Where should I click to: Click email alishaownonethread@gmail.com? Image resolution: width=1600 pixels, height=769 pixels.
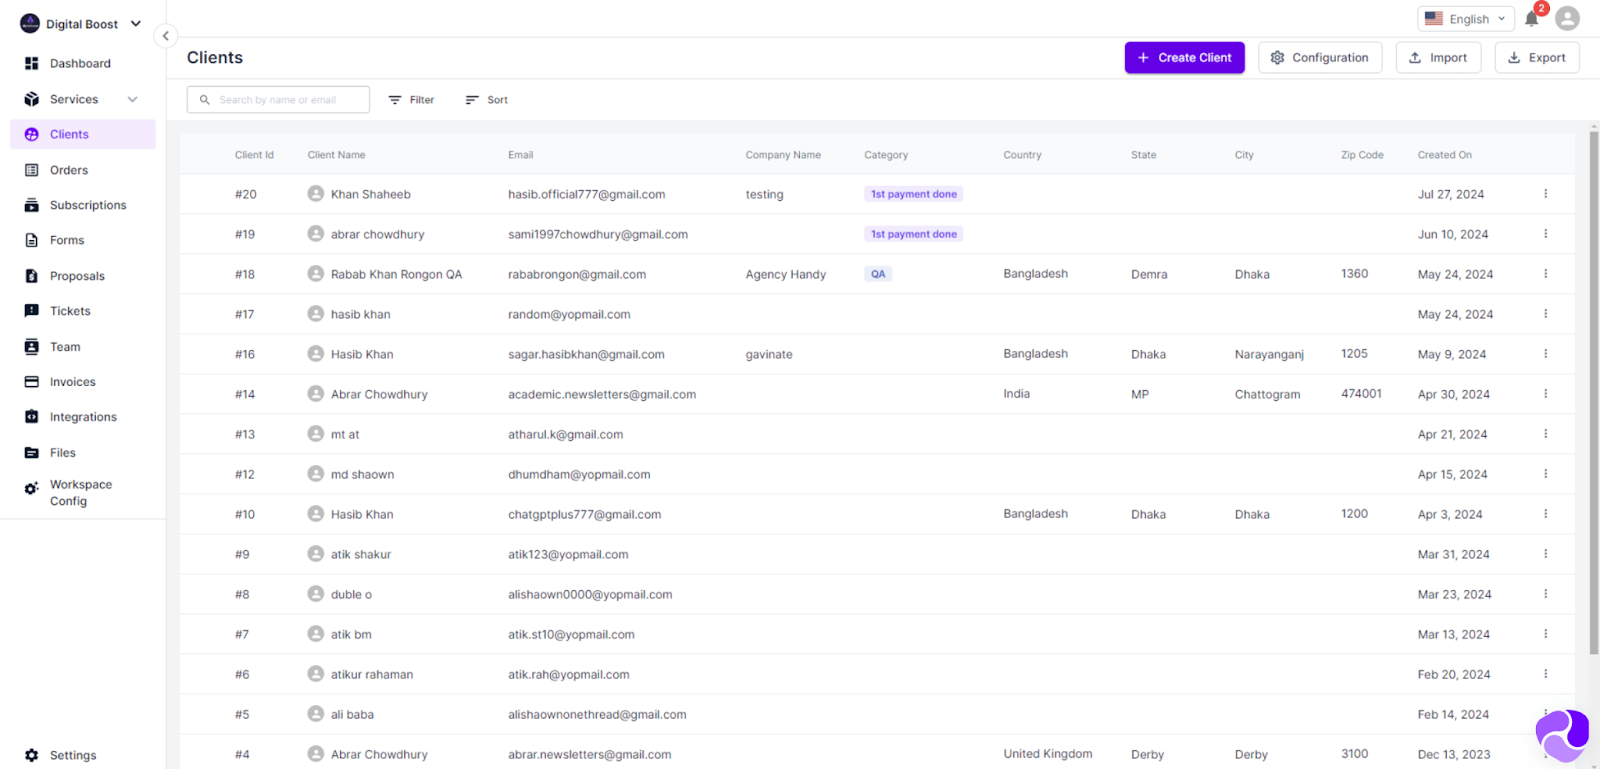click(x=597, y=714)
